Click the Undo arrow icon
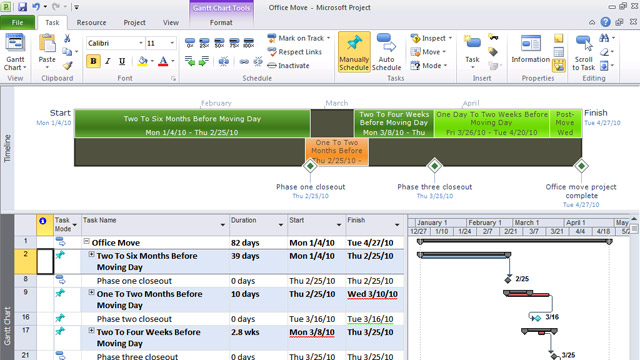Viewport: 640px width, 360px height. (36, 7)
